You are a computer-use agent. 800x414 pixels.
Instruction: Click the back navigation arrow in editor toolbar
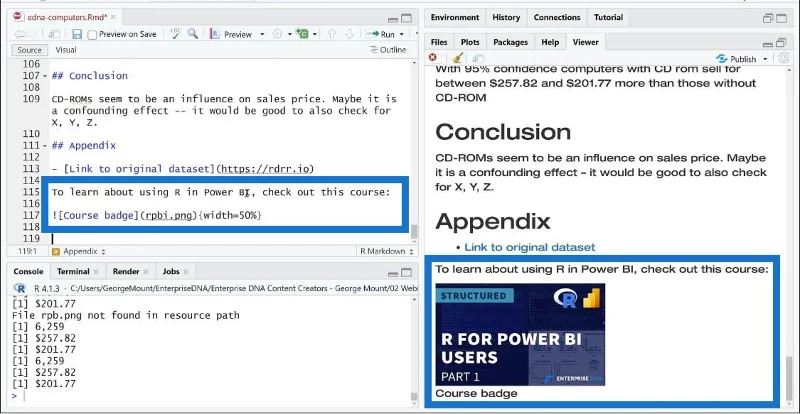[19, 34]
